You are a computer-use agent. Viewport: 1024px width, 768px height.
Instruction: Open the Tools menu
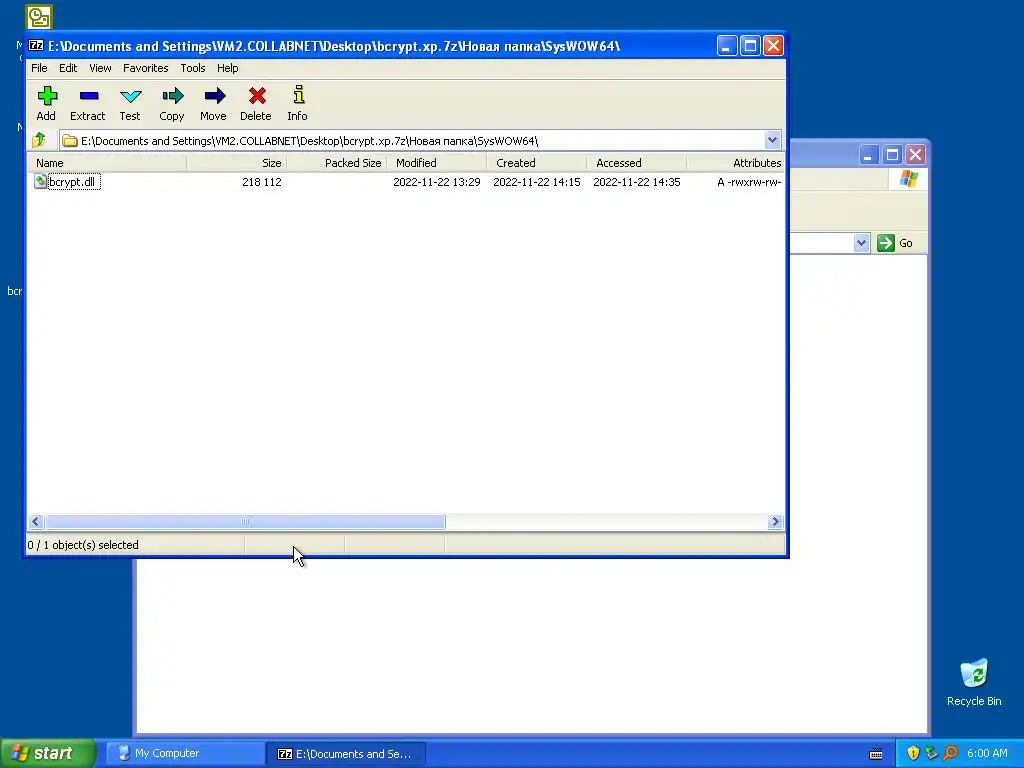coord(193,68)
